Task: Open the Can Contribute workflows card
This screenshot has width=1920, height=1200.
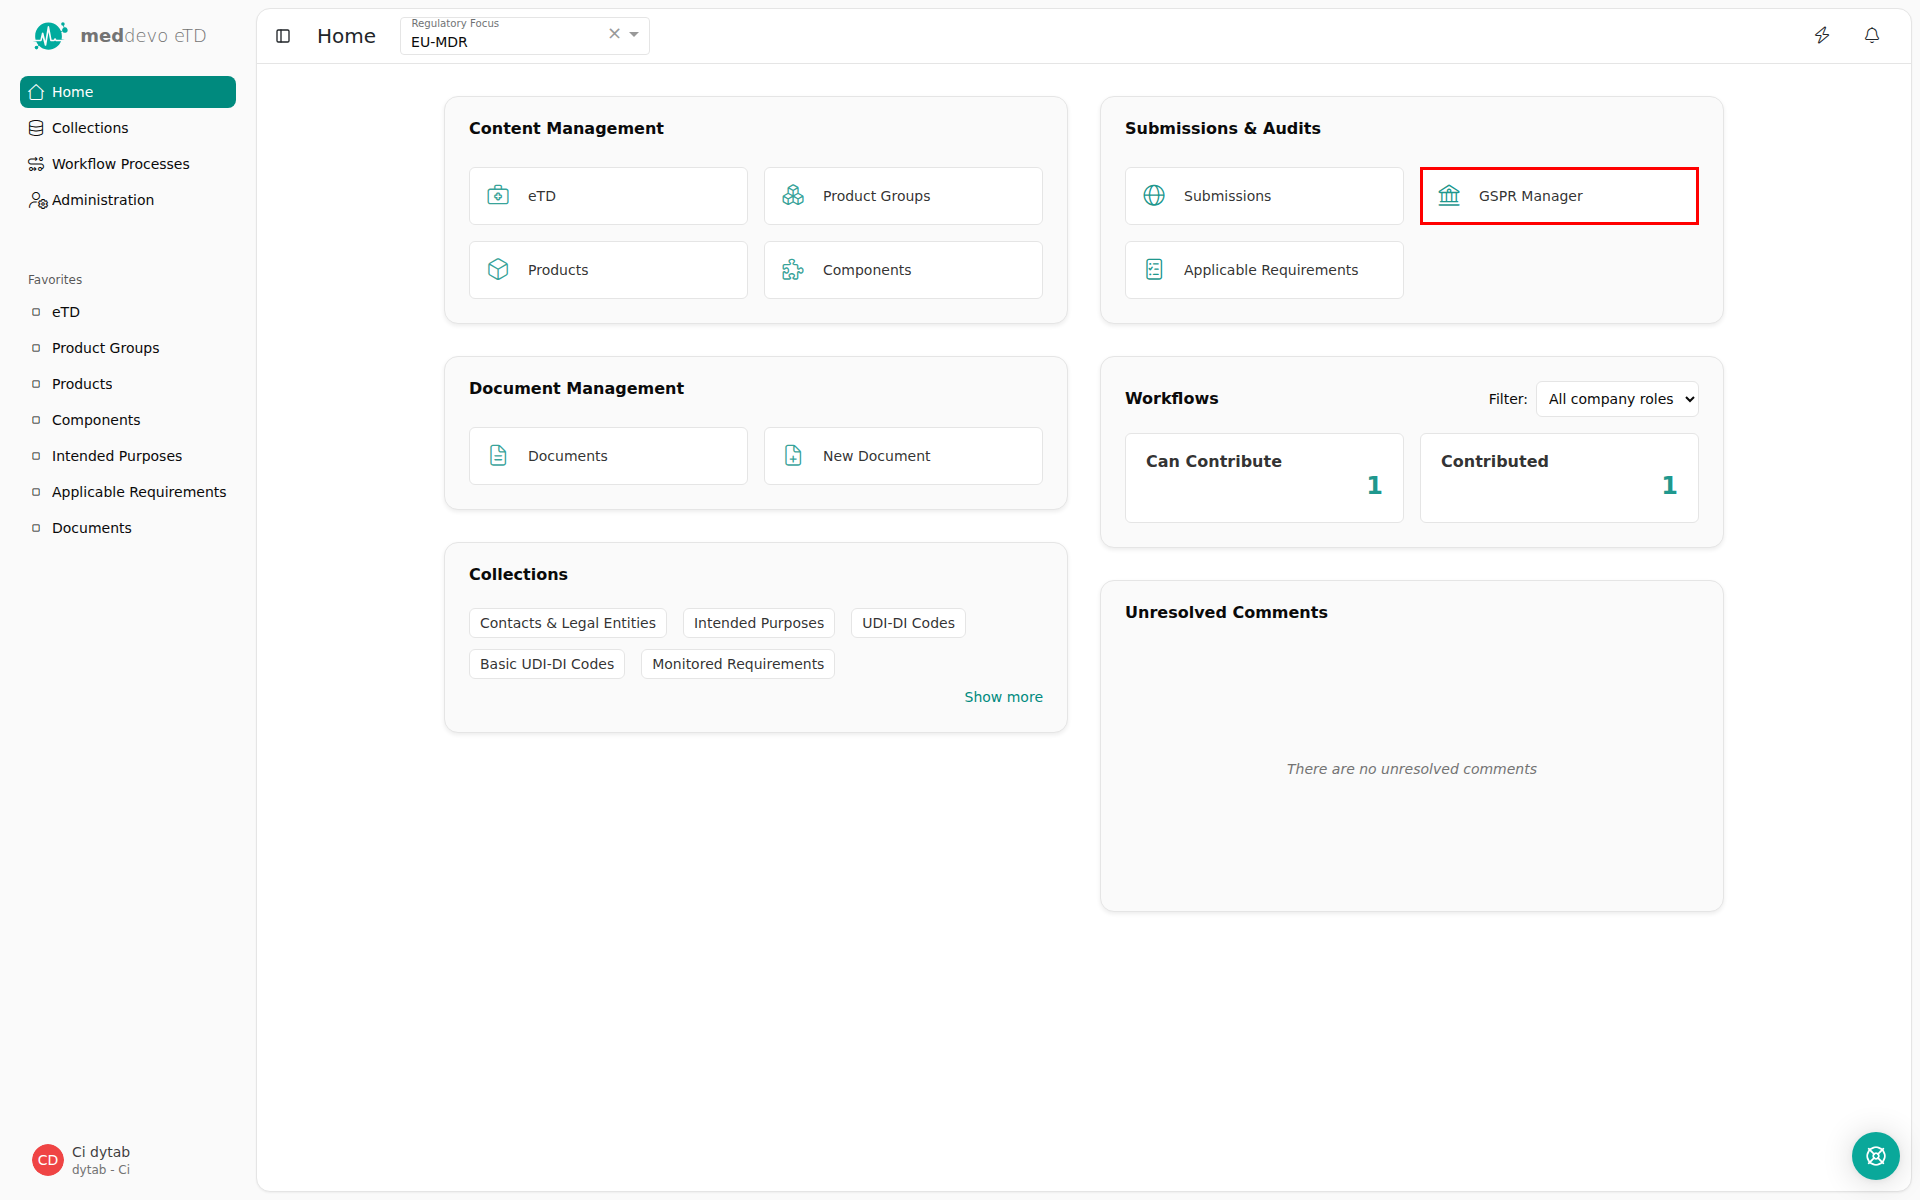Action: pos(1264,478)
